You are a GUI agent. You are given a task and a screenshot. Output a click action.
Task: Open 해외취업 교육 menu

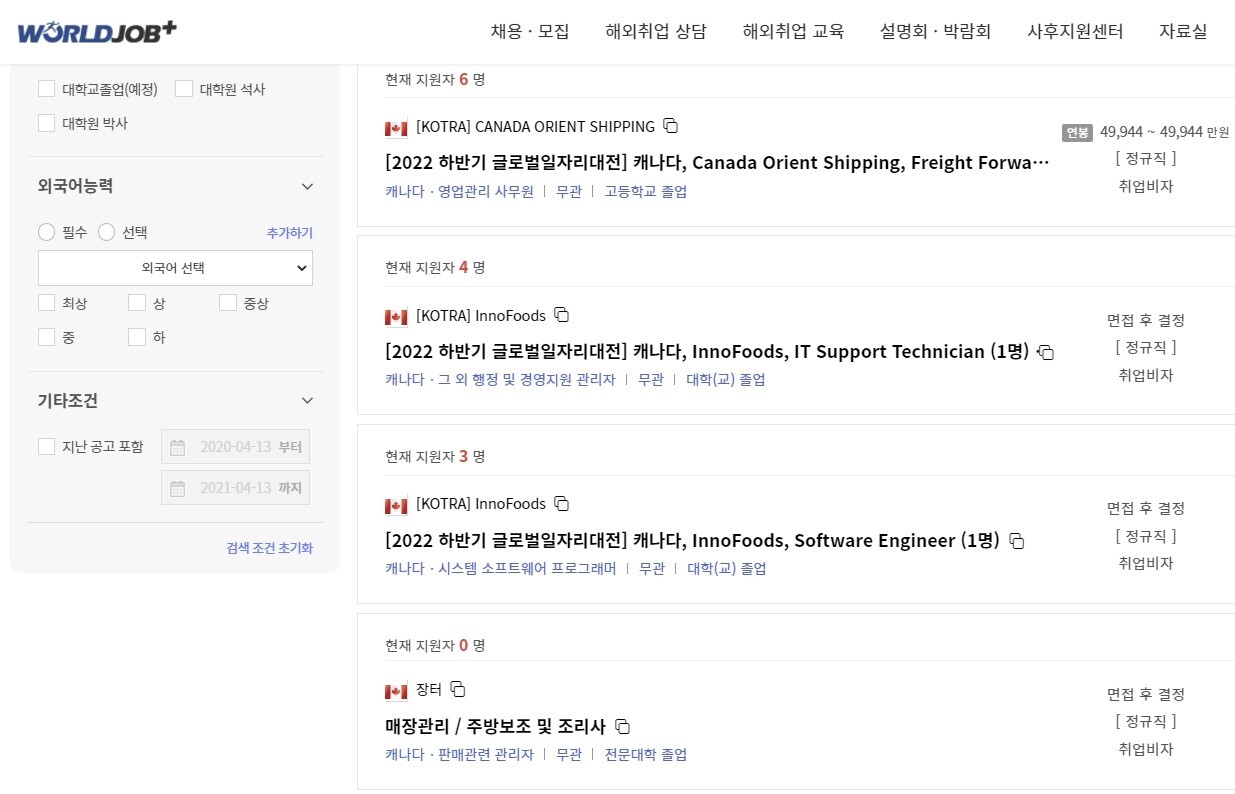click(x=793, y=31)
